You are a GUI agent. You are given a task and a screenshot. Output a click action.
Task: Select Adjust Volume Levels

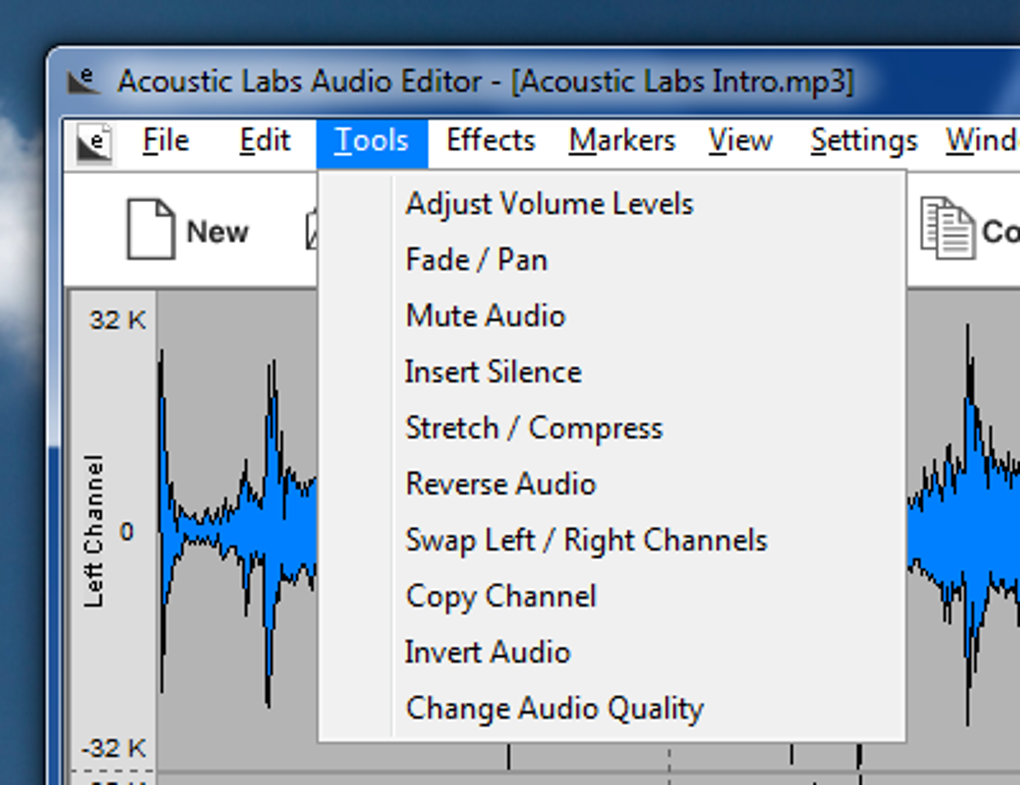[x=549, y=204]
